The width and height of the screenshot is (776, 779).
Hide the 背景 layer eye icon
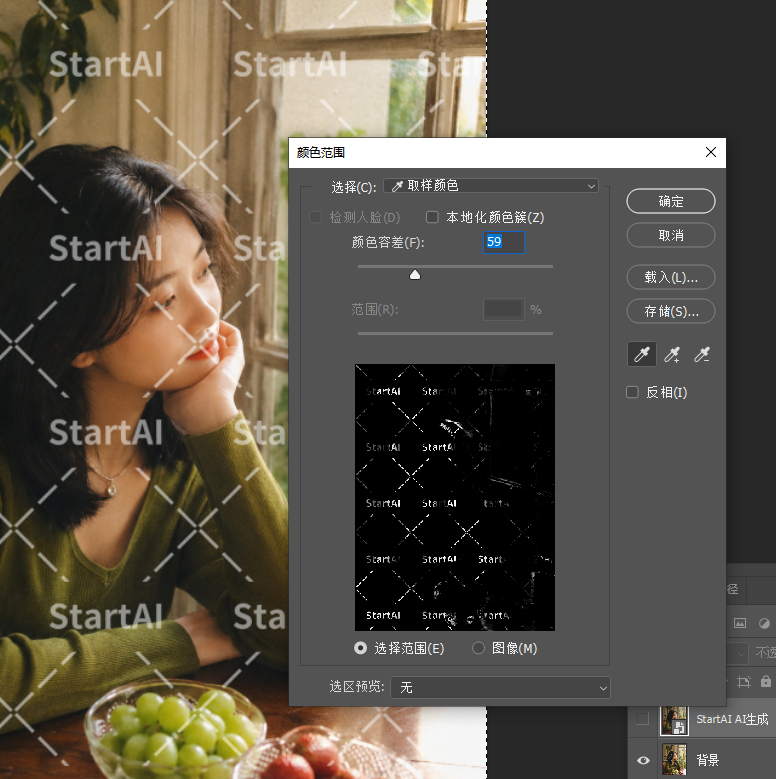coord(643,760)
